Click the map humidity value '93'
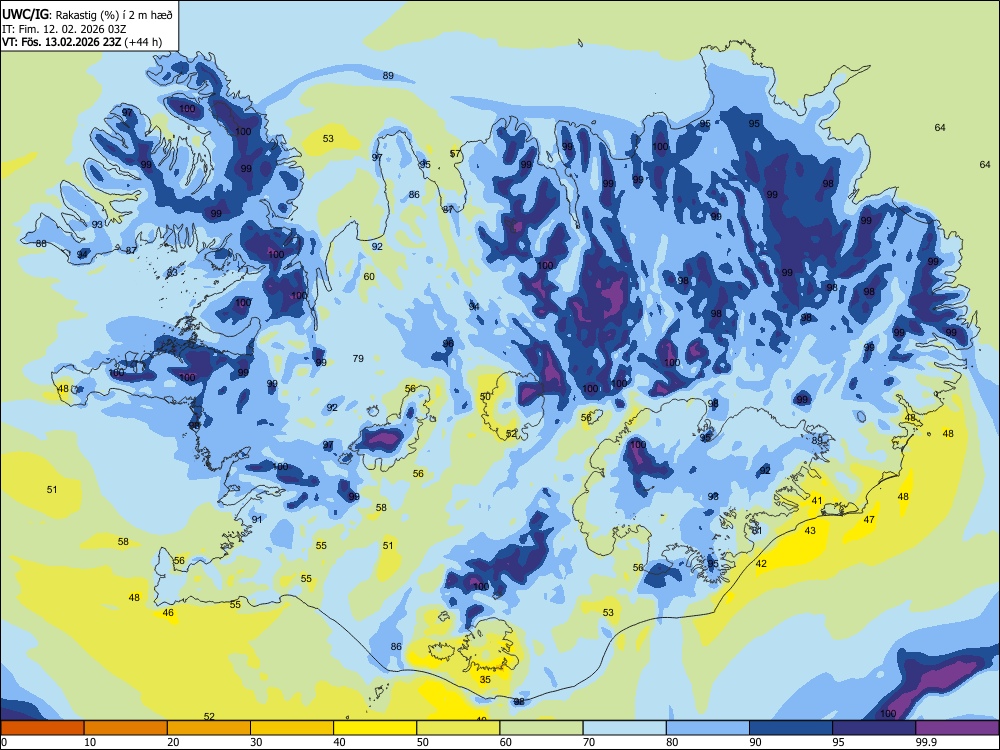Image resolution: width=1000 pixels, height=750 pixels. (97, 224)
